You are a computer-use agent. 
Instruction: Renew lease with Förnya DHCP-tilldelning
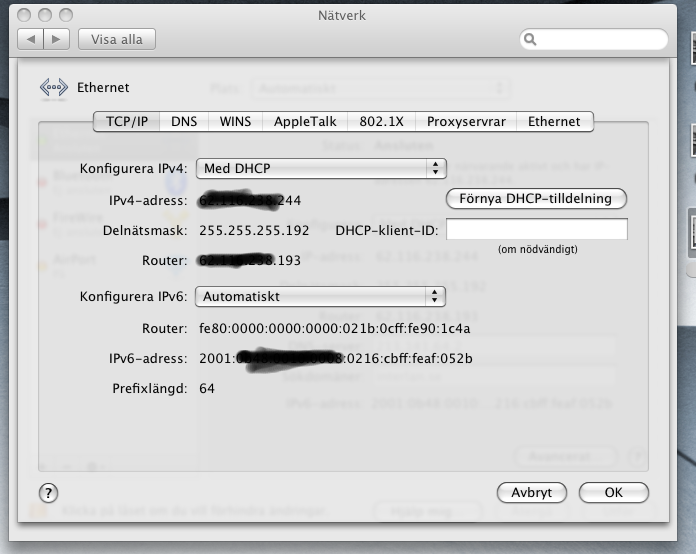tap(536, 198)
